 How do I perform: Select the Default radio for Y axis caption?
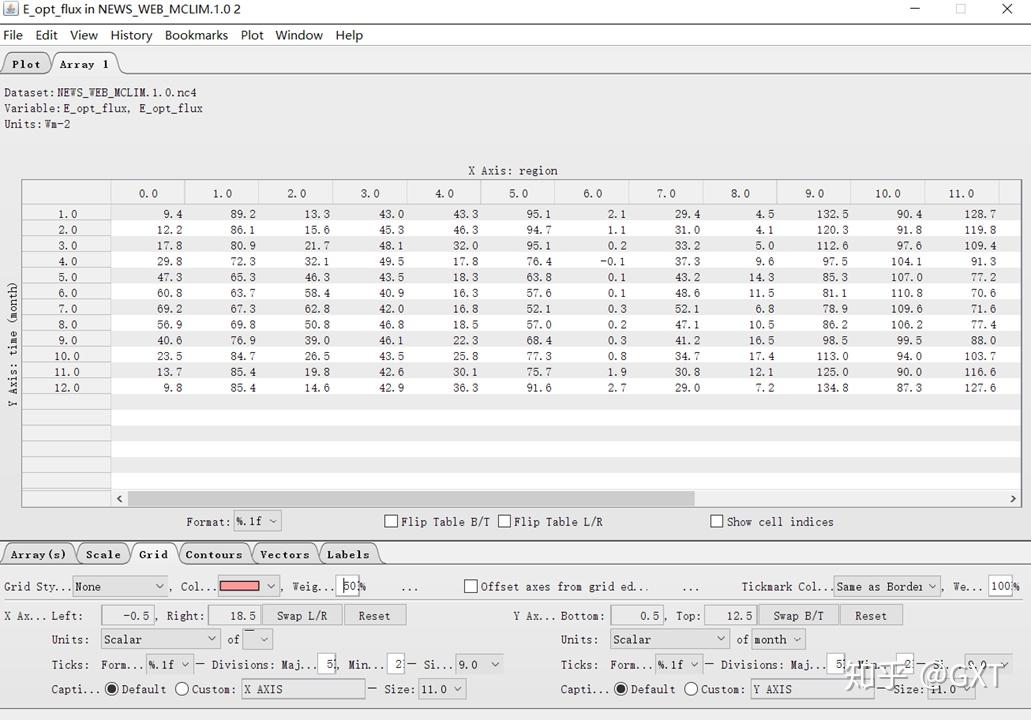[x=621, y=689]
